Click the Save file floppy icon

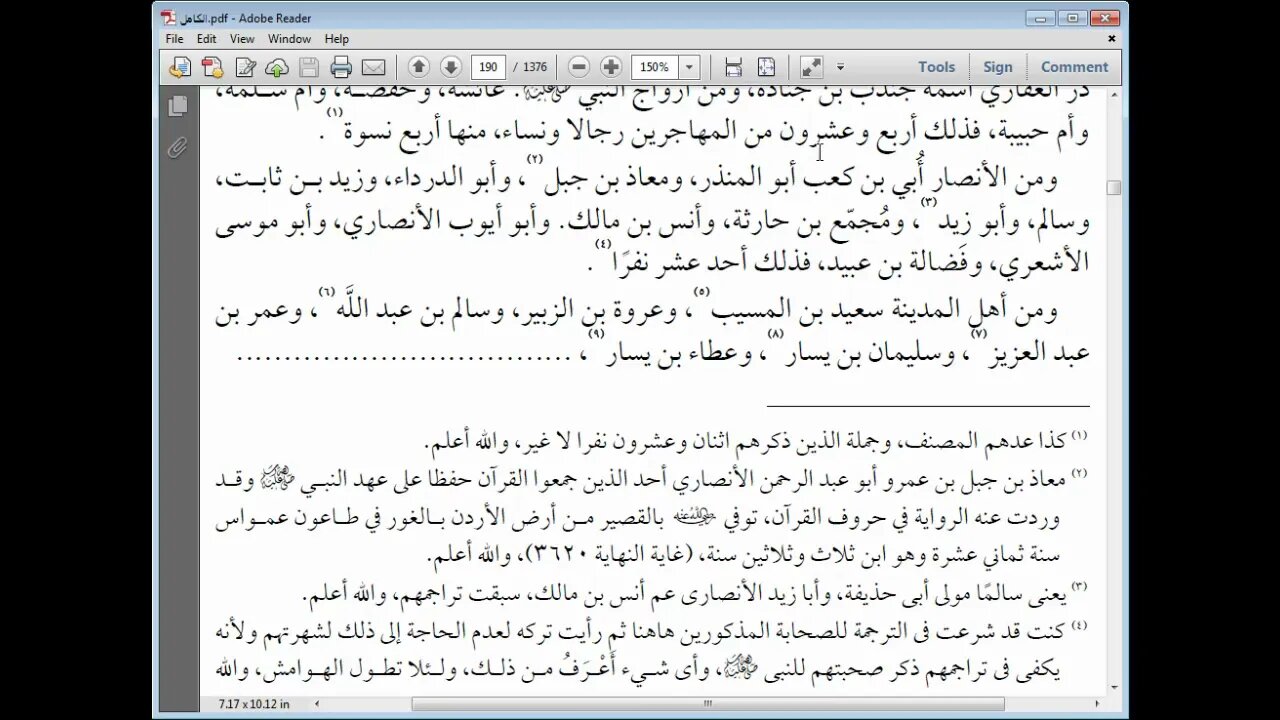[309, 67]
